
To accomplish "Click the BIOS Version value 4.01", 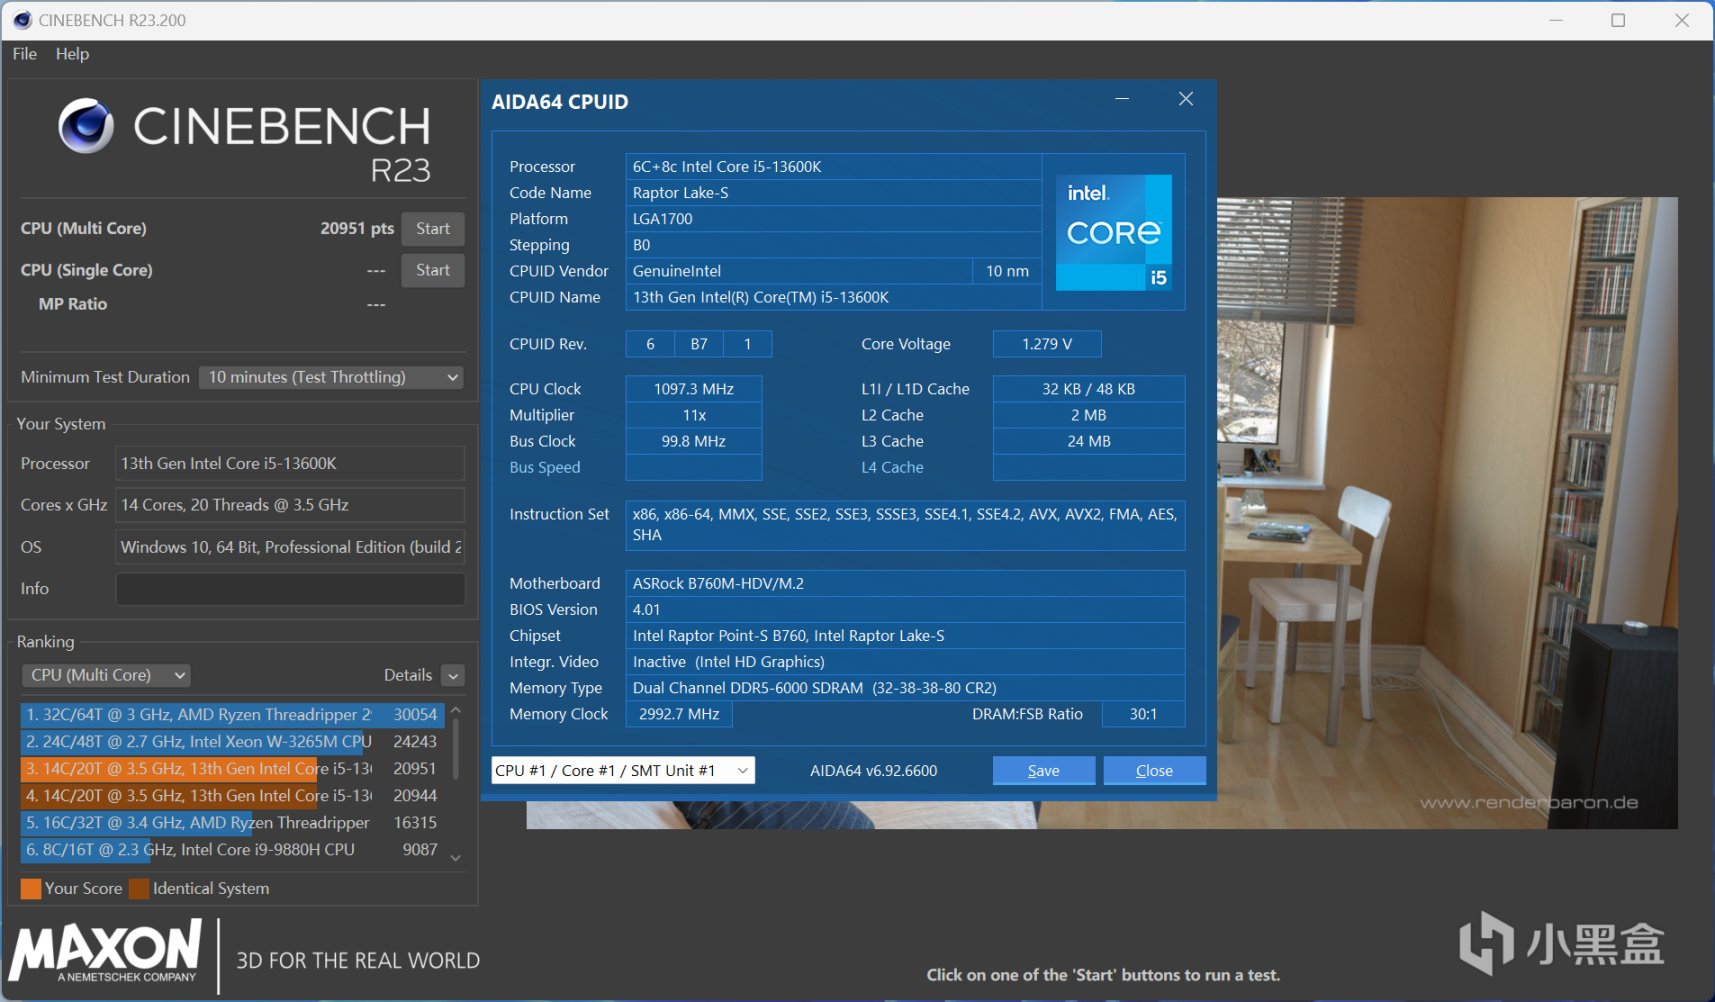I will 906,609.
